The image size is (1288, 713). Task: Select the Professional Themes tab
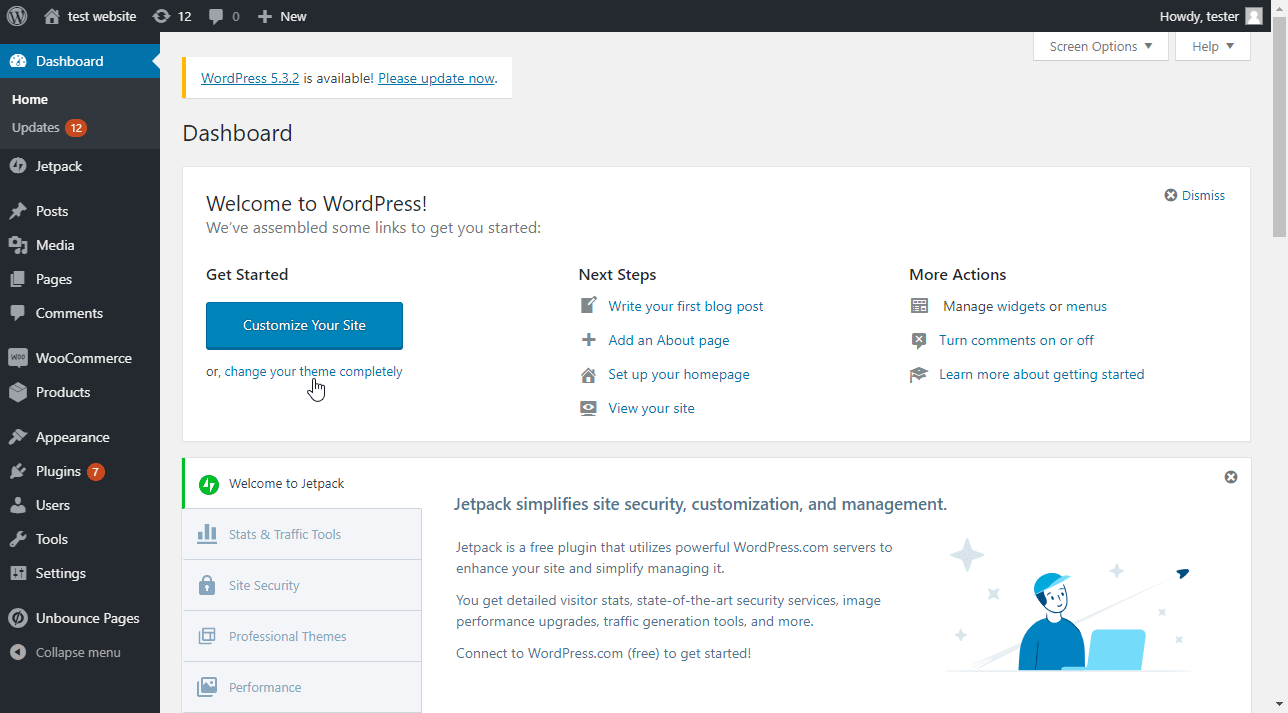coord(302,636)
